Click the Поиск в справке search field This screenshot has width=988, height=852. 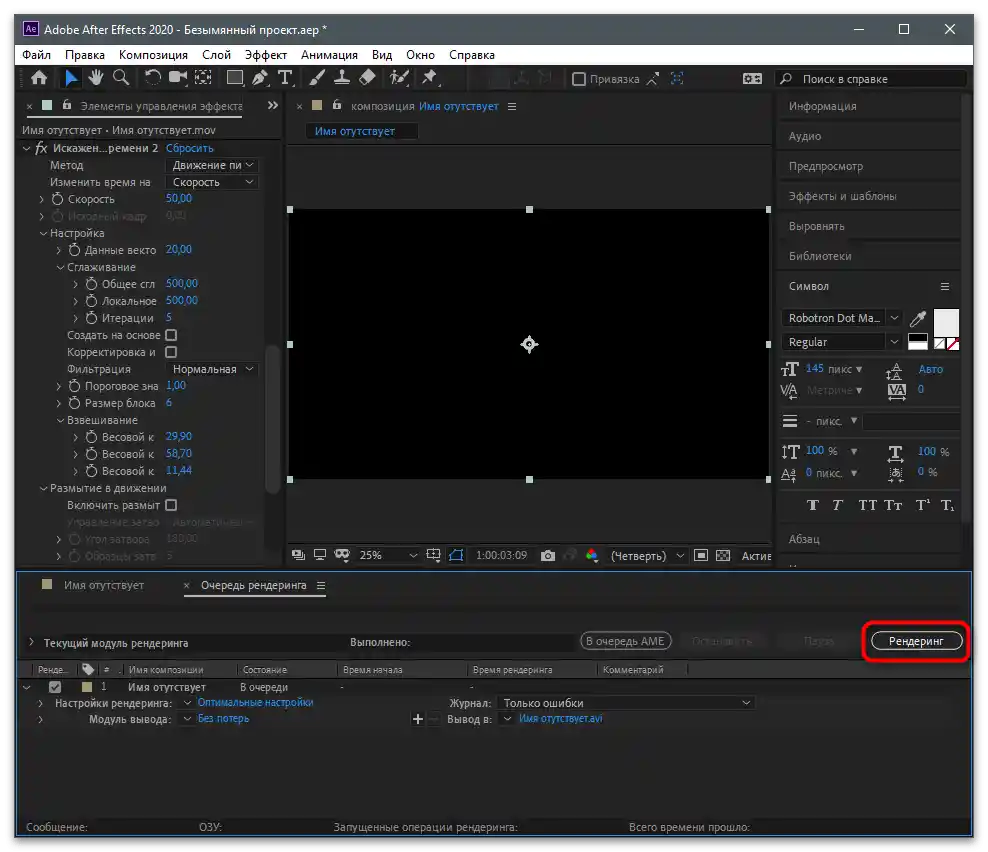pyautogui.click(x=880, y=79)
